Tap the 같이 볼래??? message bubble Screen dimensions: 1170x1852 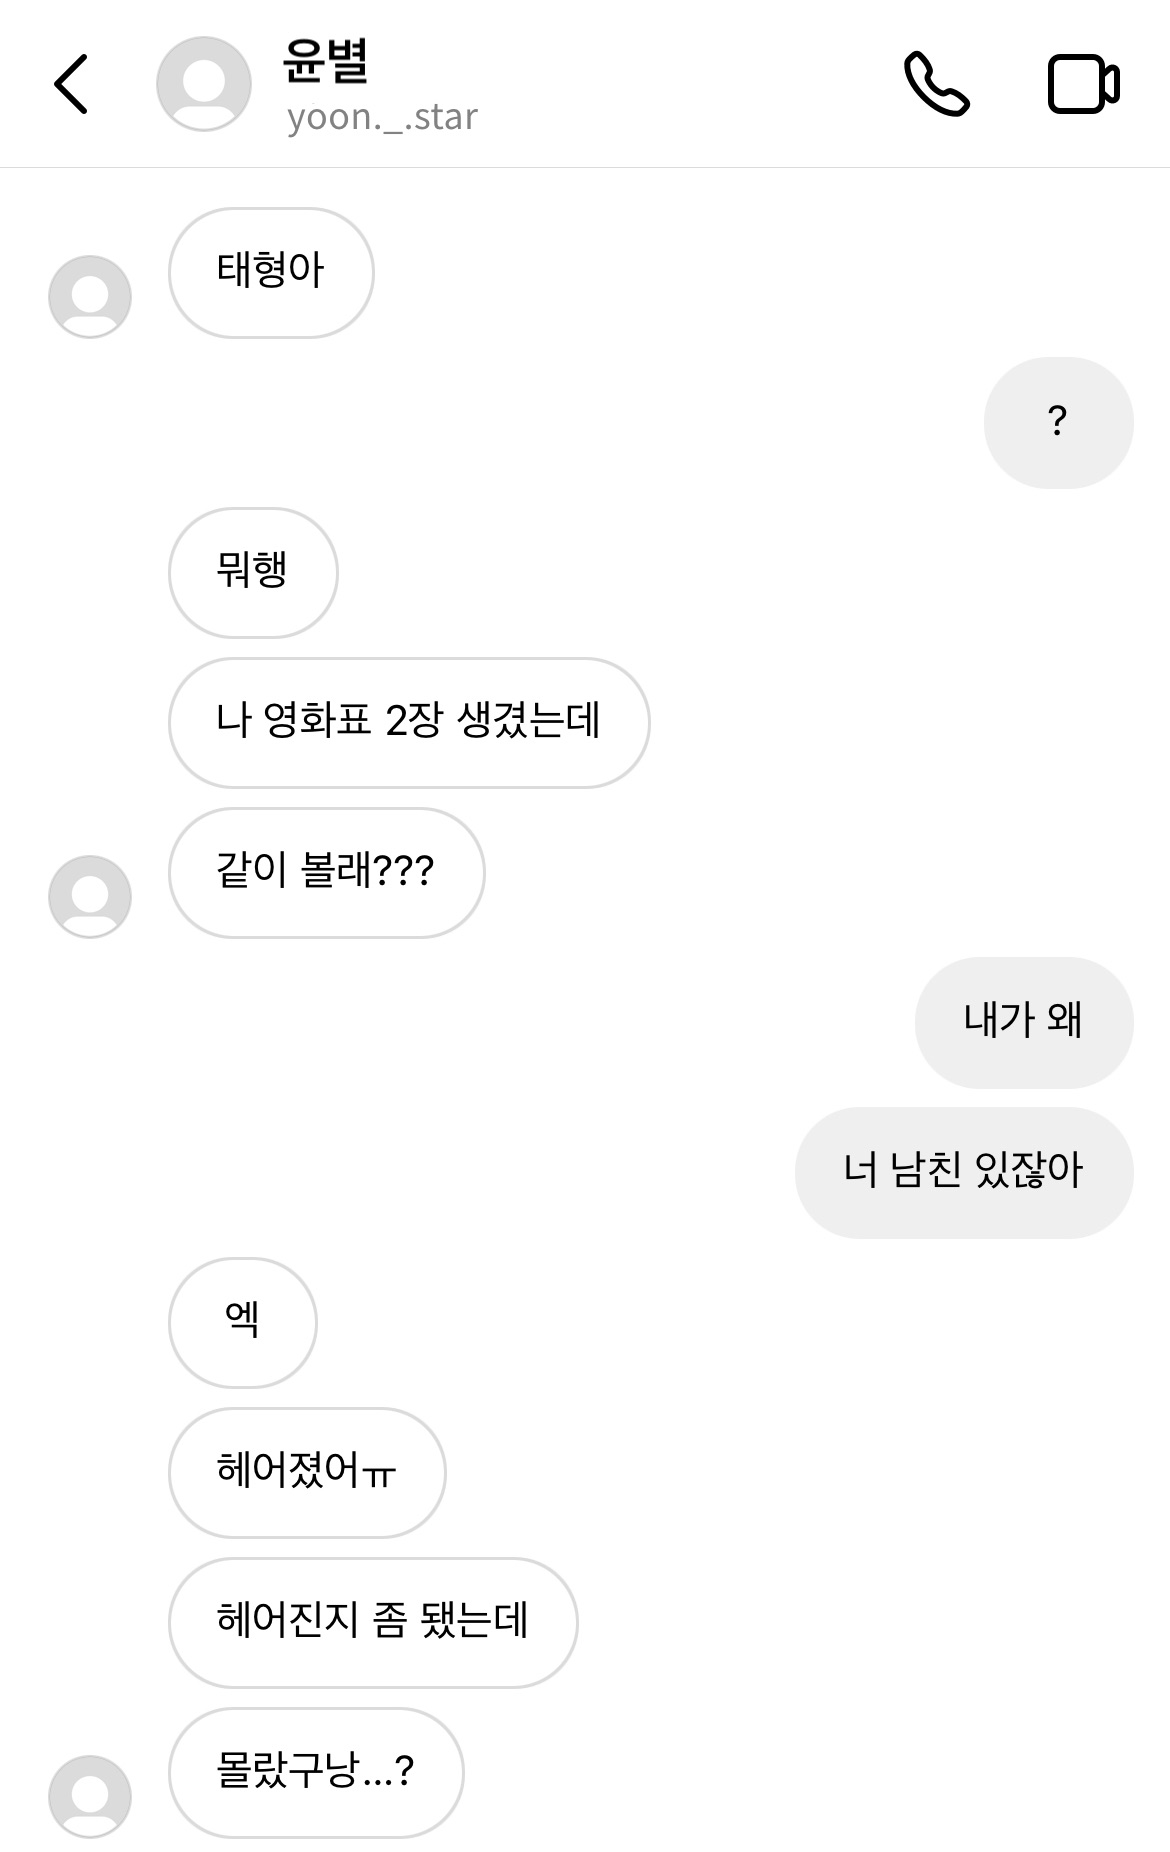click(326, 872)
